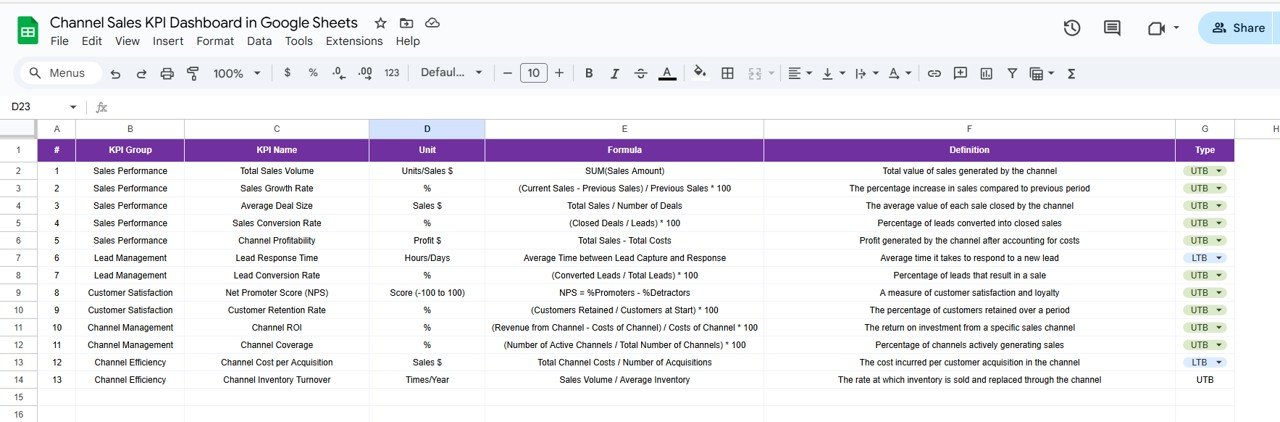The height and width of the screenshot is (422, 1280).
Task: Toggle italic formatting
Action: coord(614,73)
